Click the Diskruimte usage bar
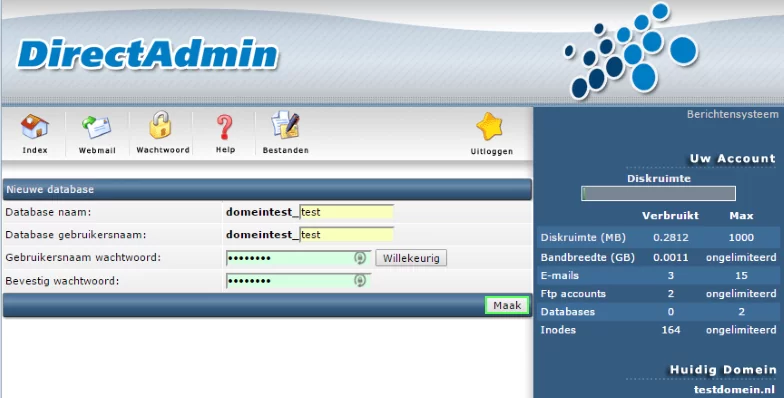This screenshot has width=784, height=398. point(658,194)
